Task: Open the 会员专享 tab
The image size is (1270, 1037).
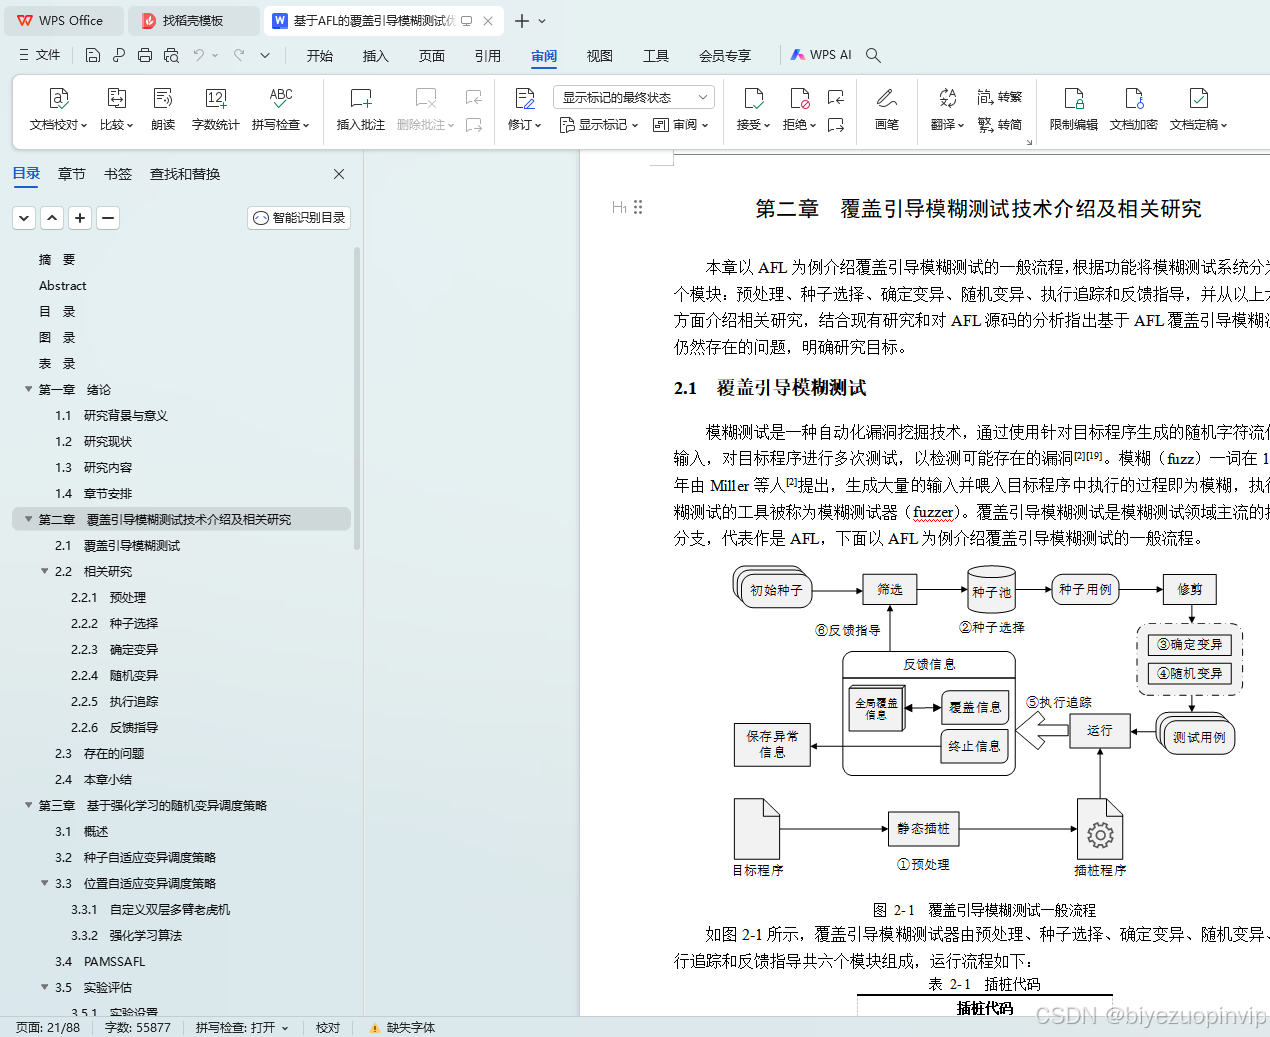Action: 725,56
